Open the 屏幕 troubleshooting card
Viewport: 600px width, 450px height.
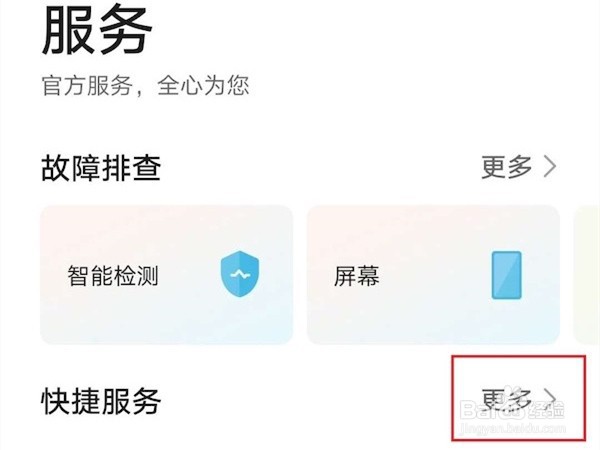pyautogui.click(x=434, y=275)
